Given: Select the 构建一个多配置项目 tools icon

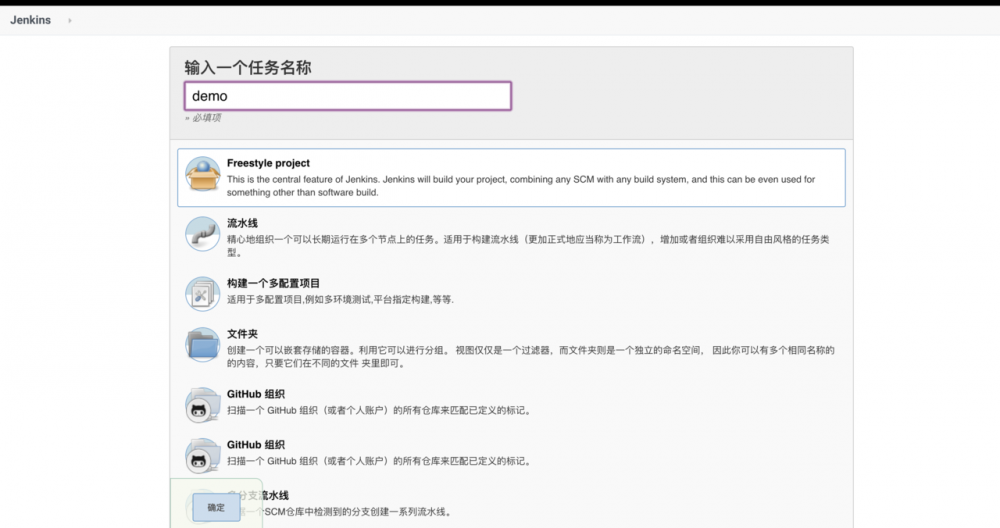Looking at the screenshot, I should (203, 294).
